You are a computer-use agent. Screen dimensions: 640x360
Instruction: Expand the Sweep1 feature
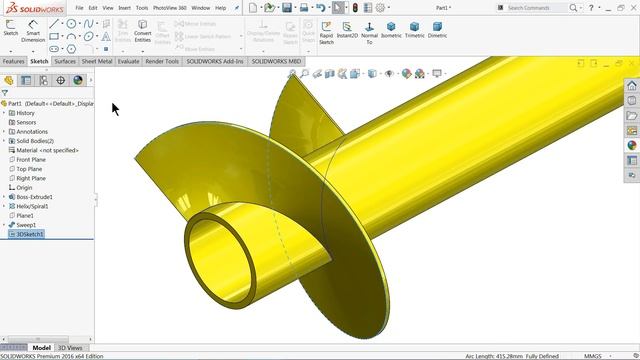tap(4, 225)
